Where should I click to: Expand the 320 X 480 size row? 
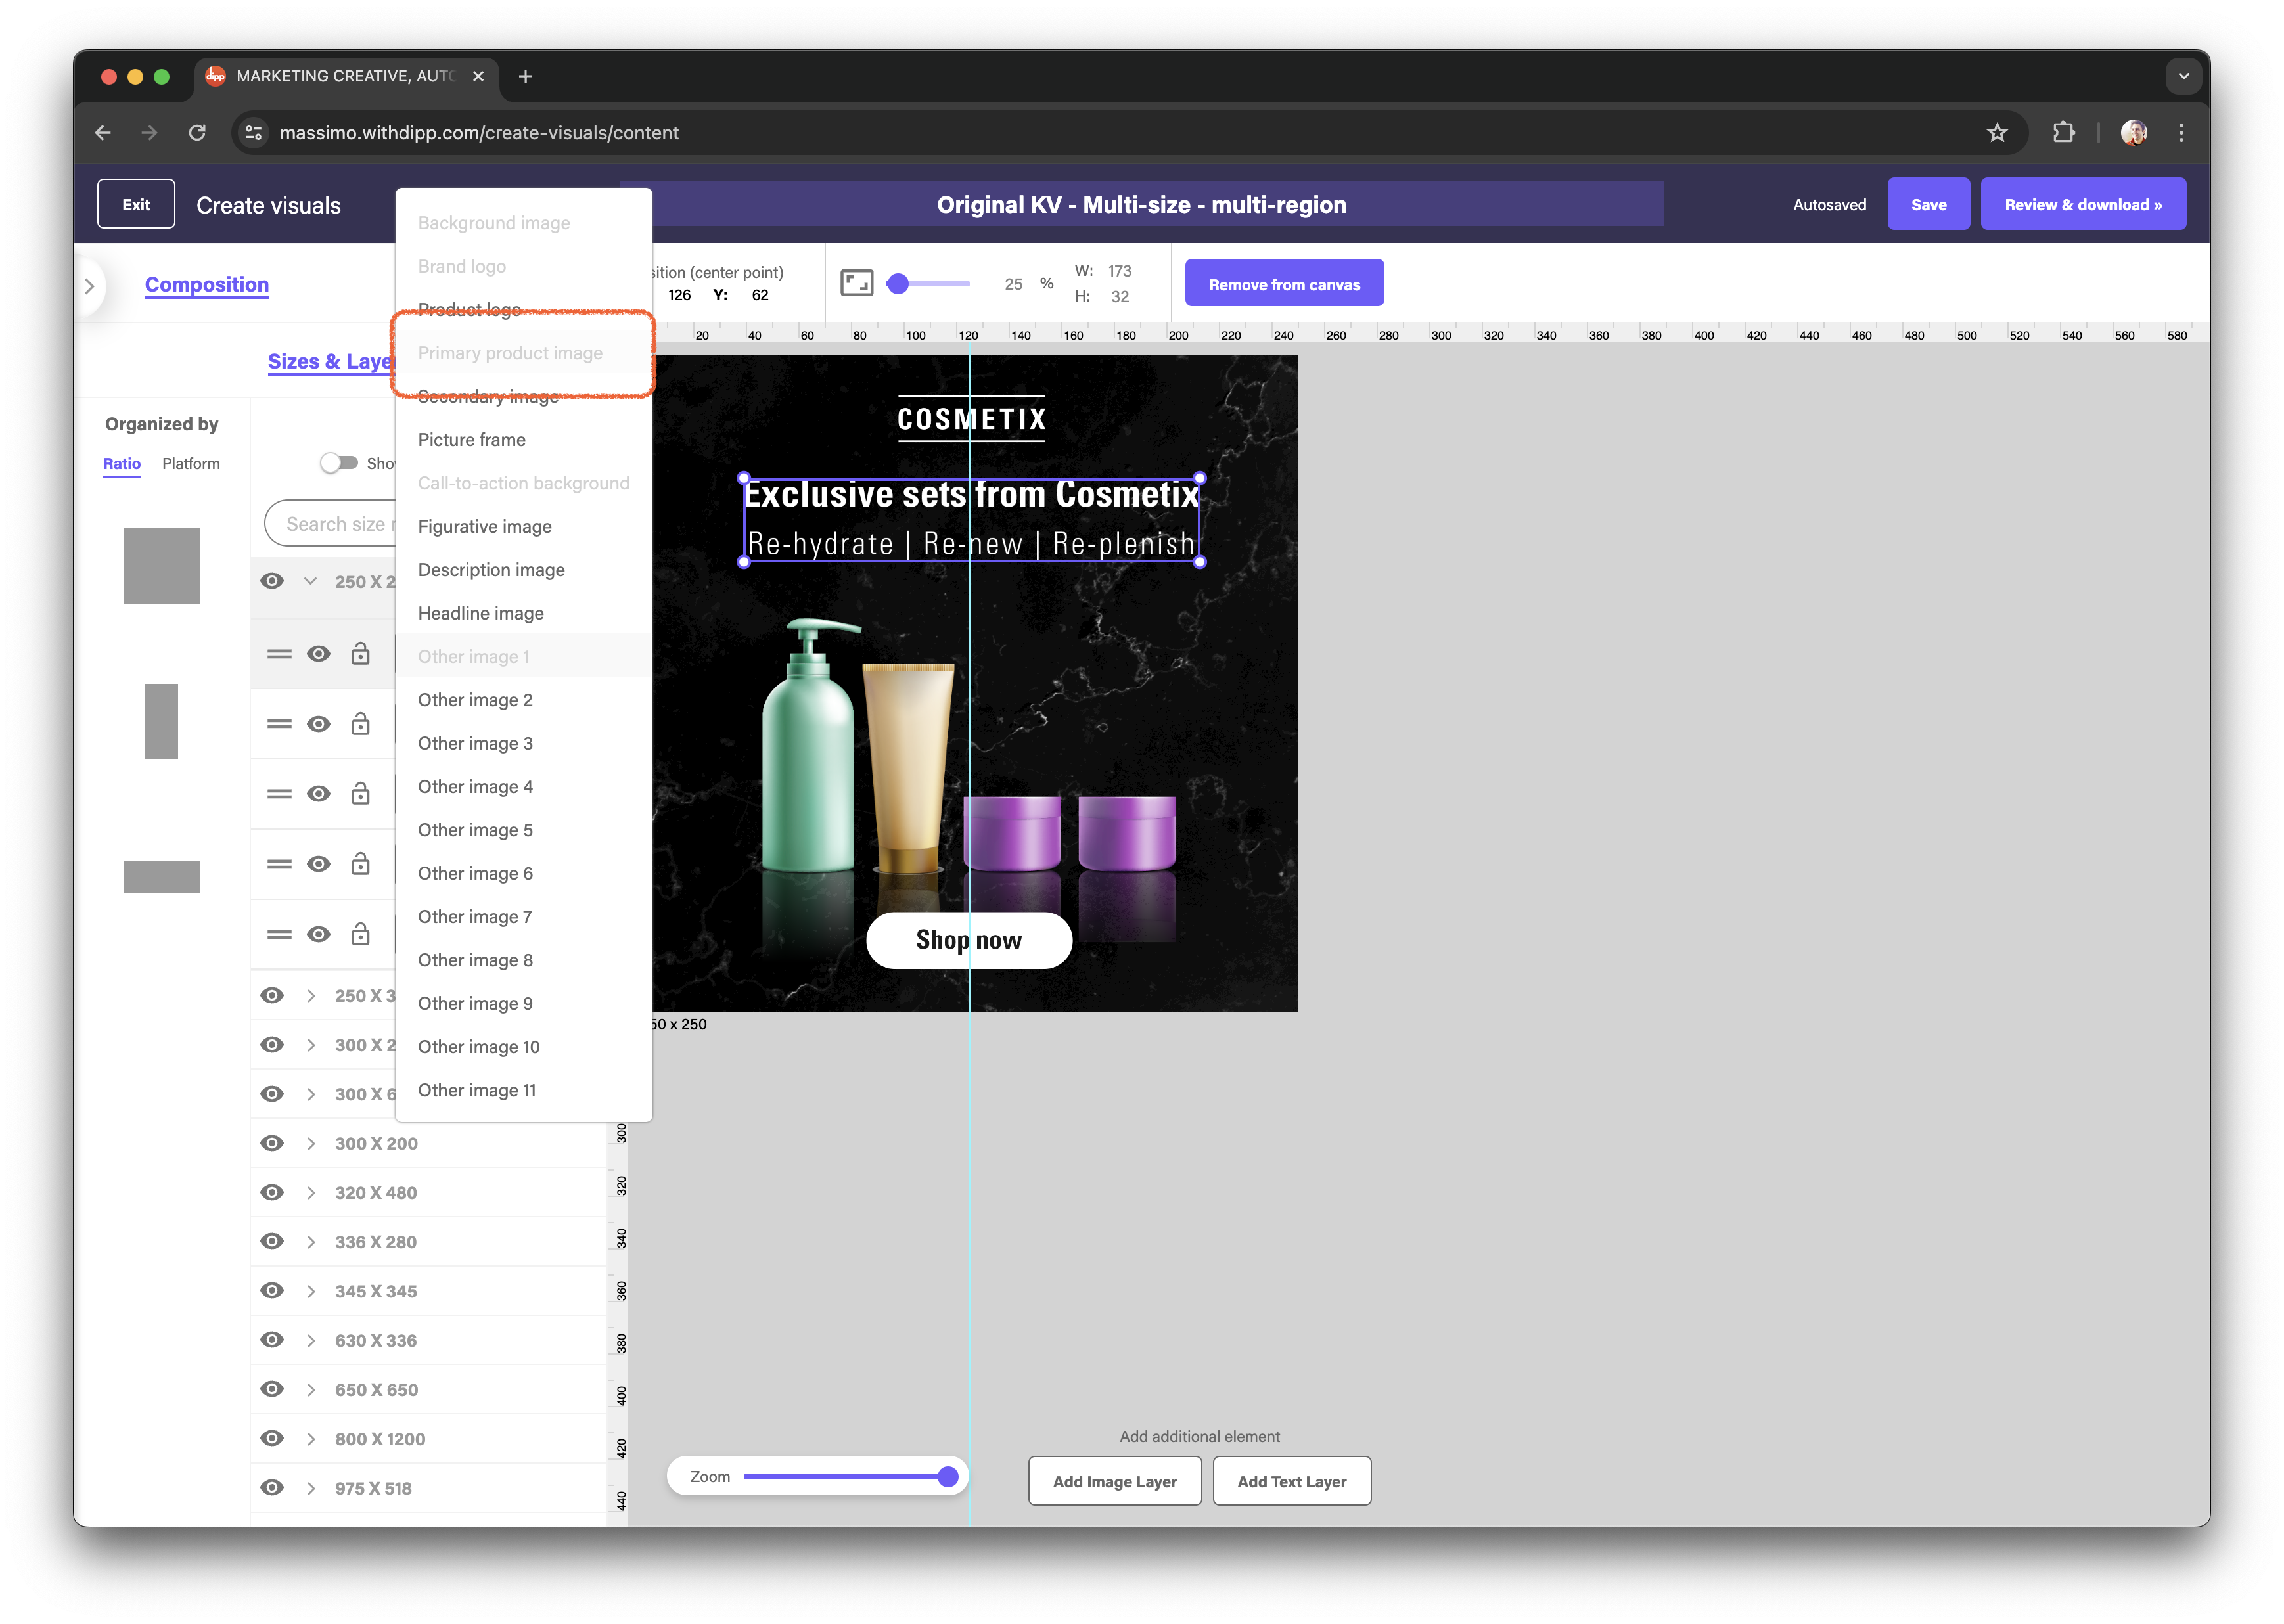311,1192
